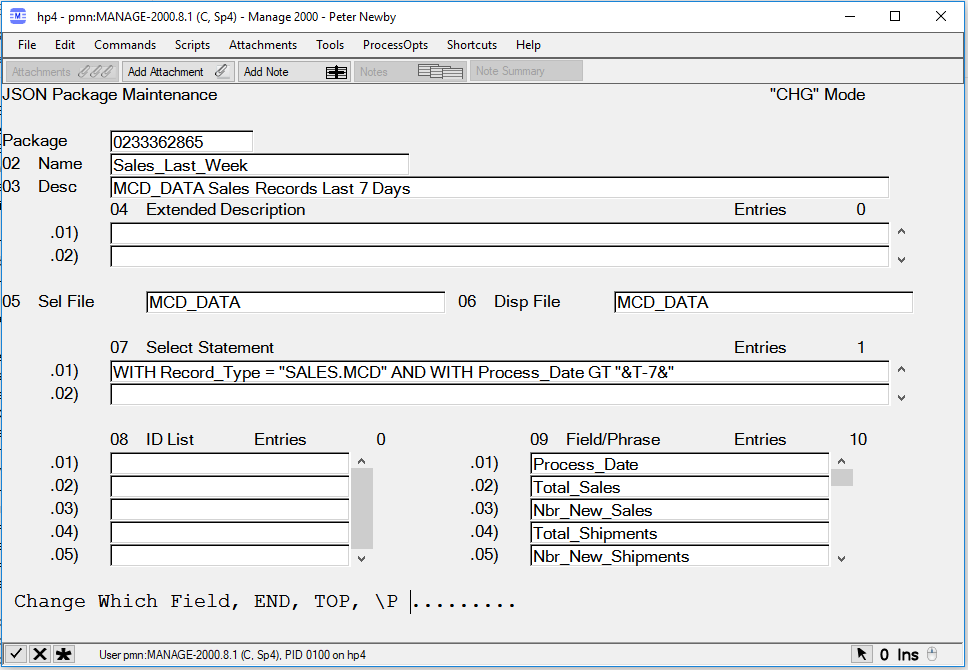Click the ID List scrollbar thumb
Viewport: 968px width, 670px height.
click(x=362, y=508)
